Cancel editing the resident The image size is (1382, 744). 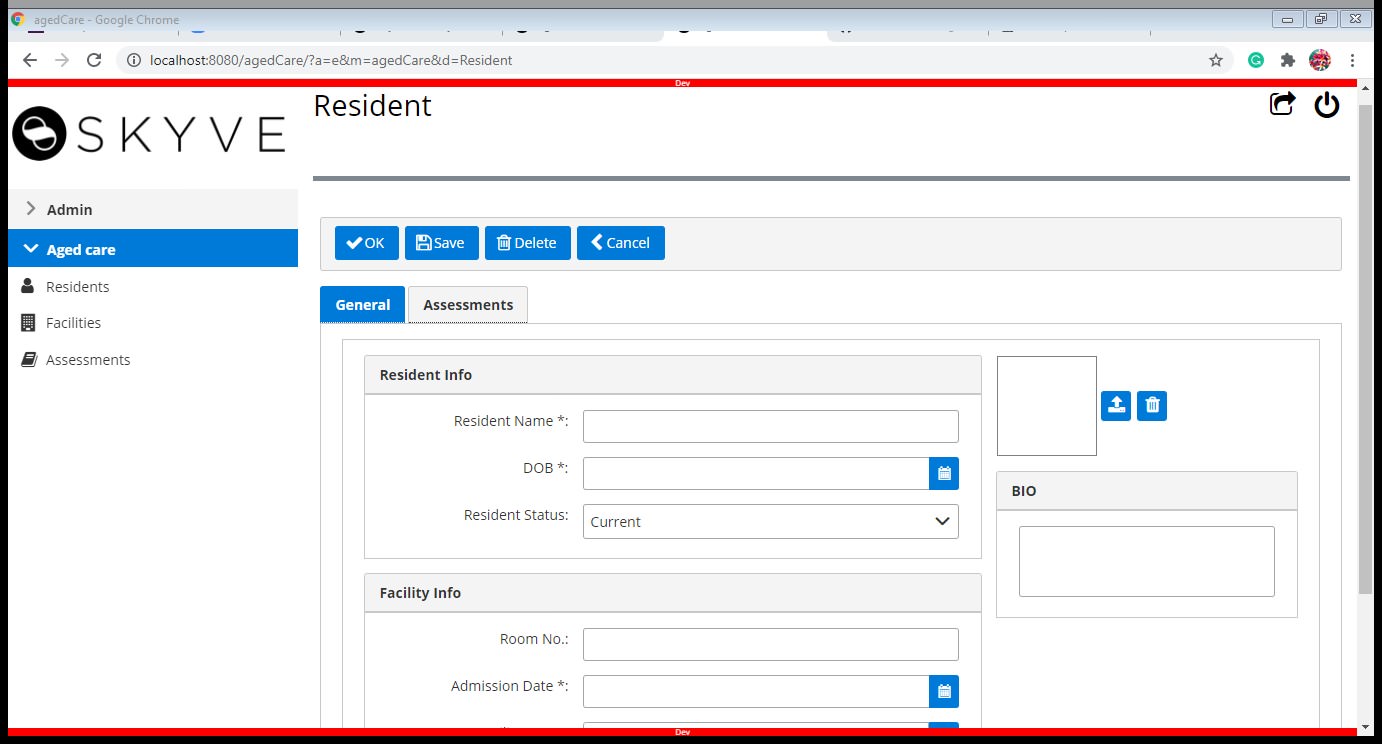[x=620, y=243]
